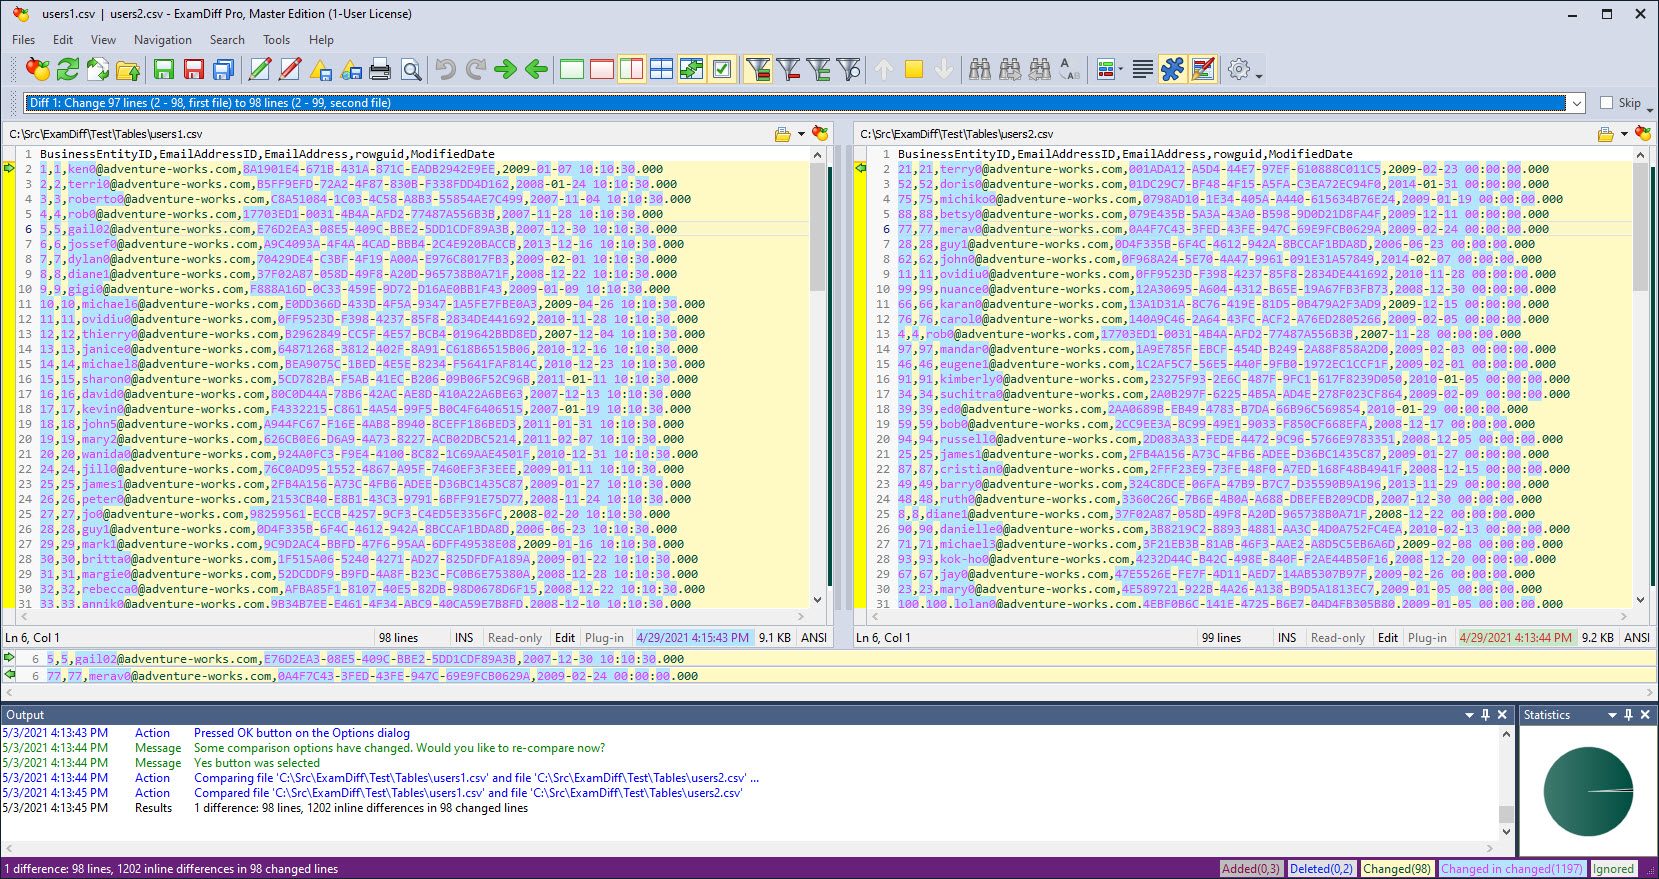Click Plug-in in the left pane status bar
This screenshot has width=1659, height=879.
(604, 638)
